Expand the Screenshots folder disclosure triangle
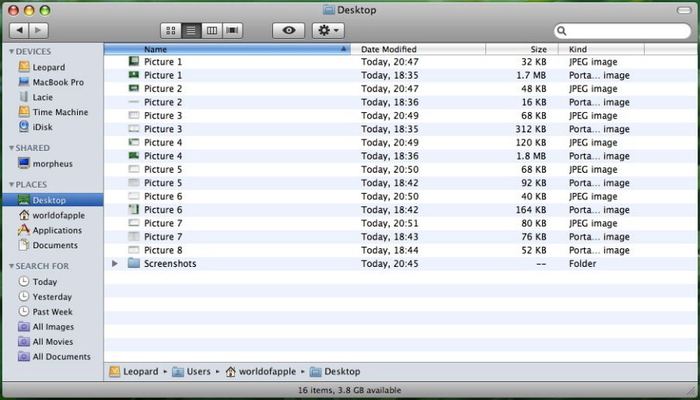Viewport: 700px width, 400px height. (x=115, y=263)
